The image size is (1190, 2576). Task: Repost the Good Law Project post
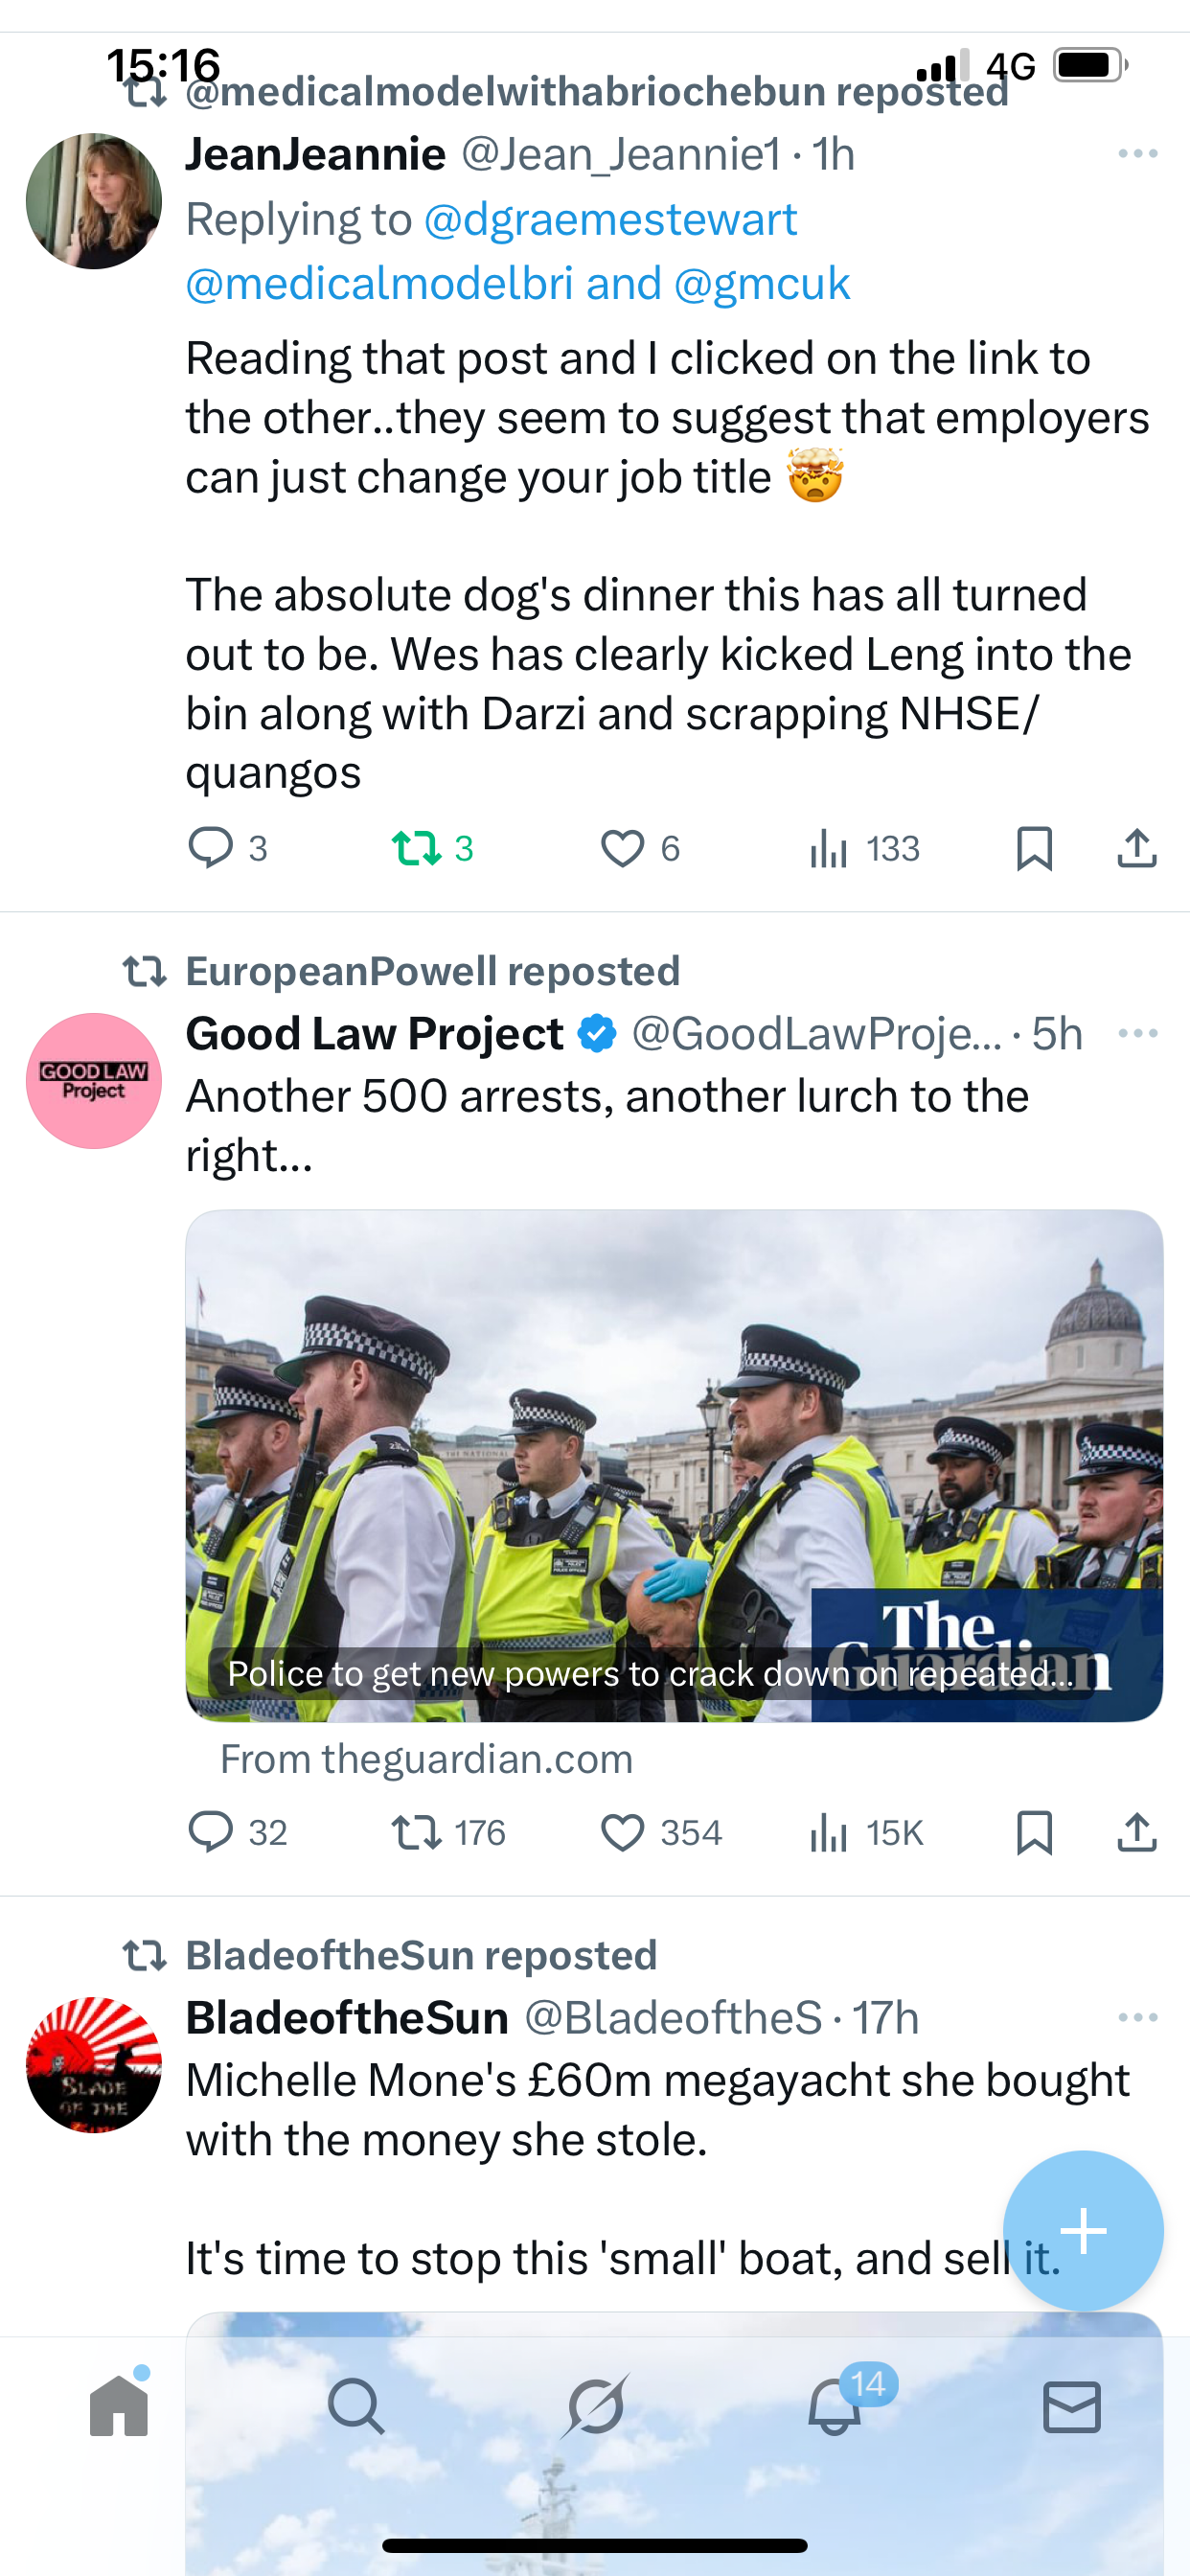coord(416,1832)
